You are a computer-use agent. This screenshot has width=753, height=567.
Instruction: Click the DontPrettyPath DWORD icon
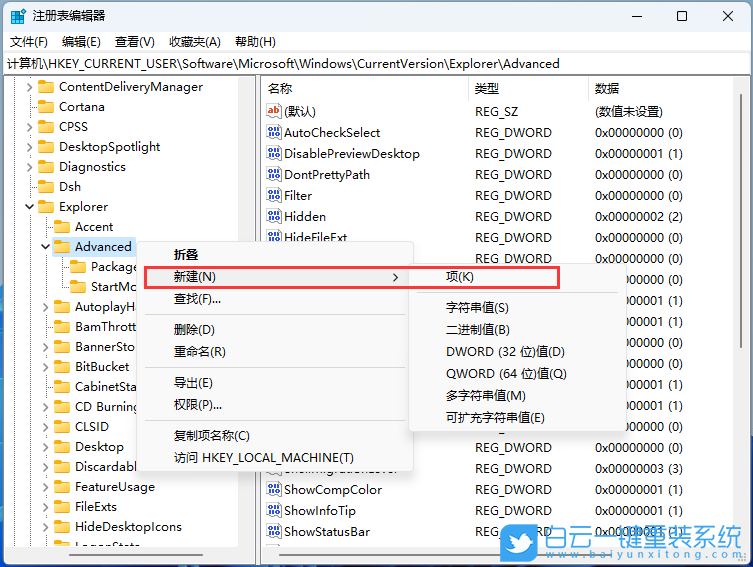pos(274,175)
